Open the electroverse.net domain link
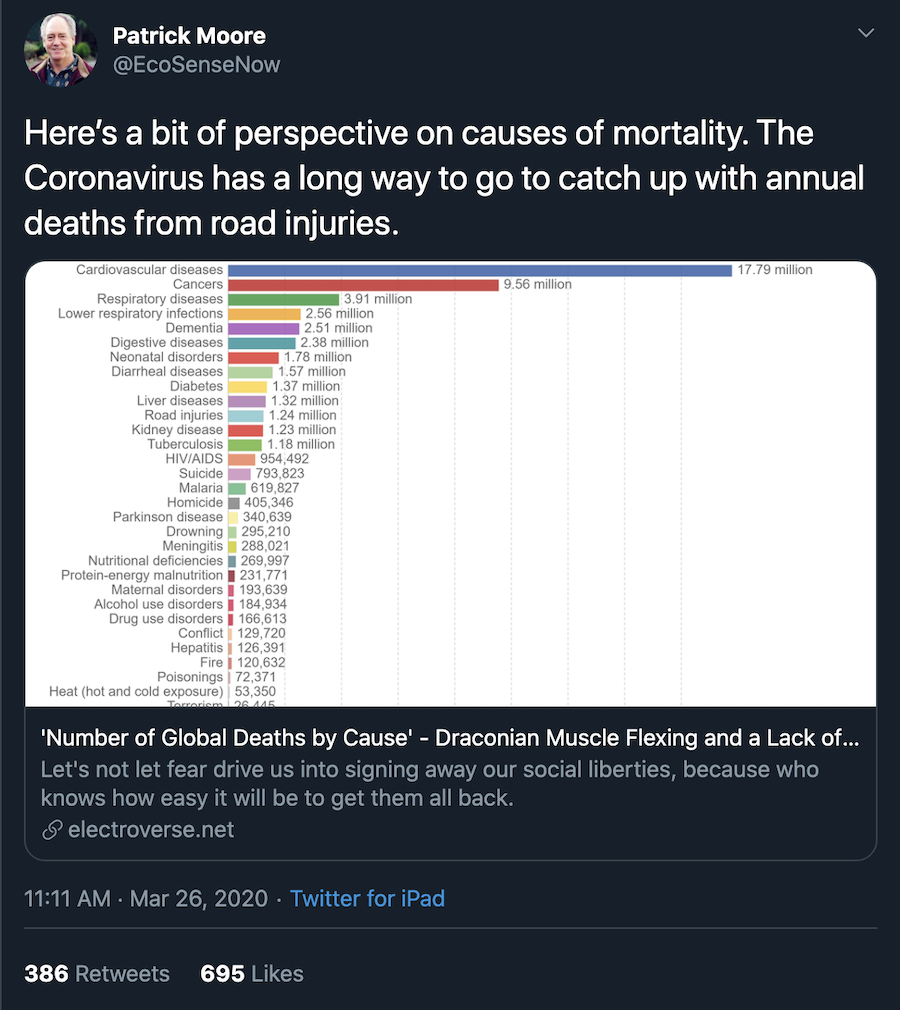Screen dimensions: 900x1010 point(151,830)
